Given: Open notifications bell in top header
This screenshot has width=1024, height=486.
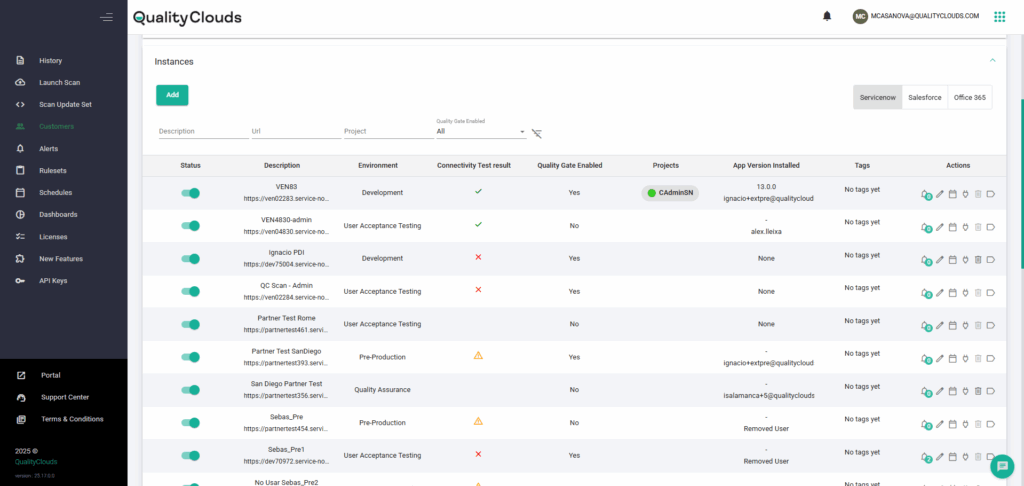Looking at the screenshot, I should pyautogui.click(x=827, y=16).
